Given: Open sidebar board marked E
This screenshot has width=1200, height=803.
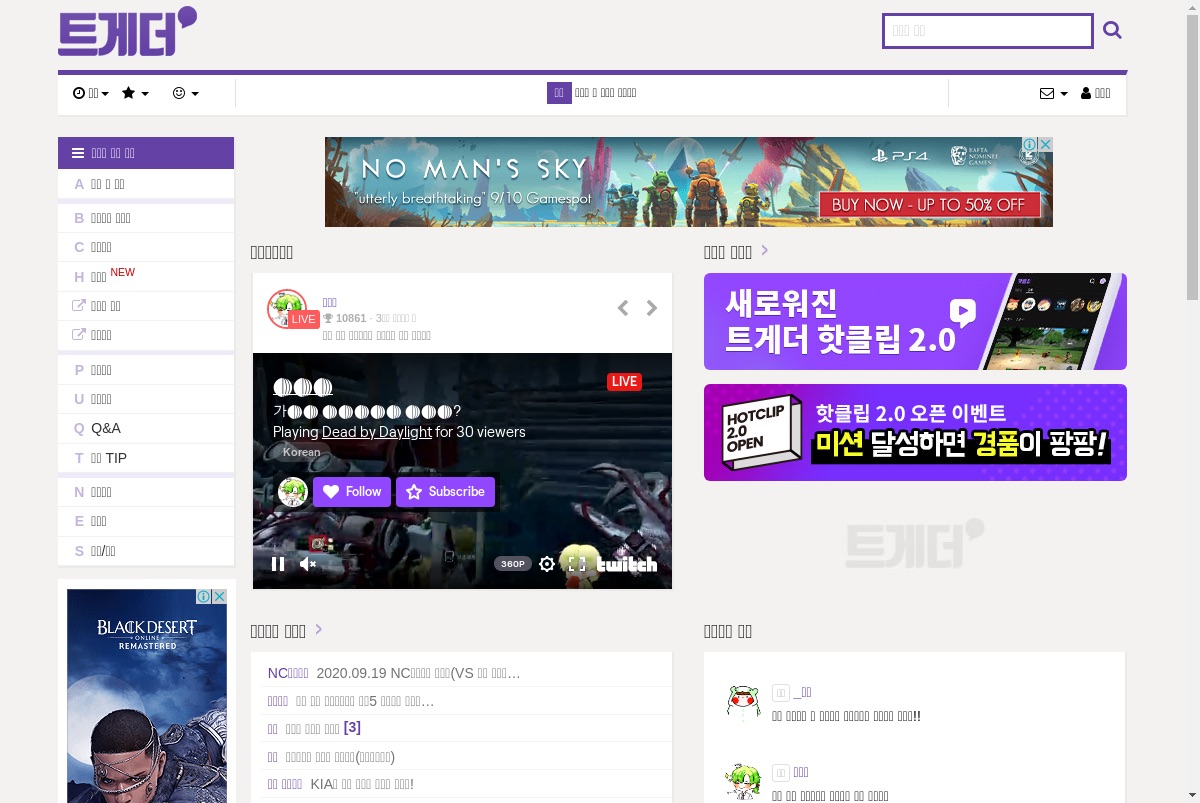Looking at the screenshot, I should click(146, 521).
